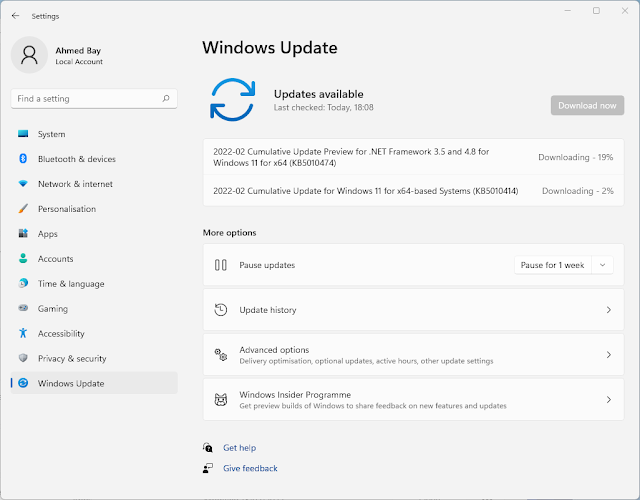Open Time & language settings
This screenshot has width=640, height=500.
pyautogui.click(x=94, y=283)
